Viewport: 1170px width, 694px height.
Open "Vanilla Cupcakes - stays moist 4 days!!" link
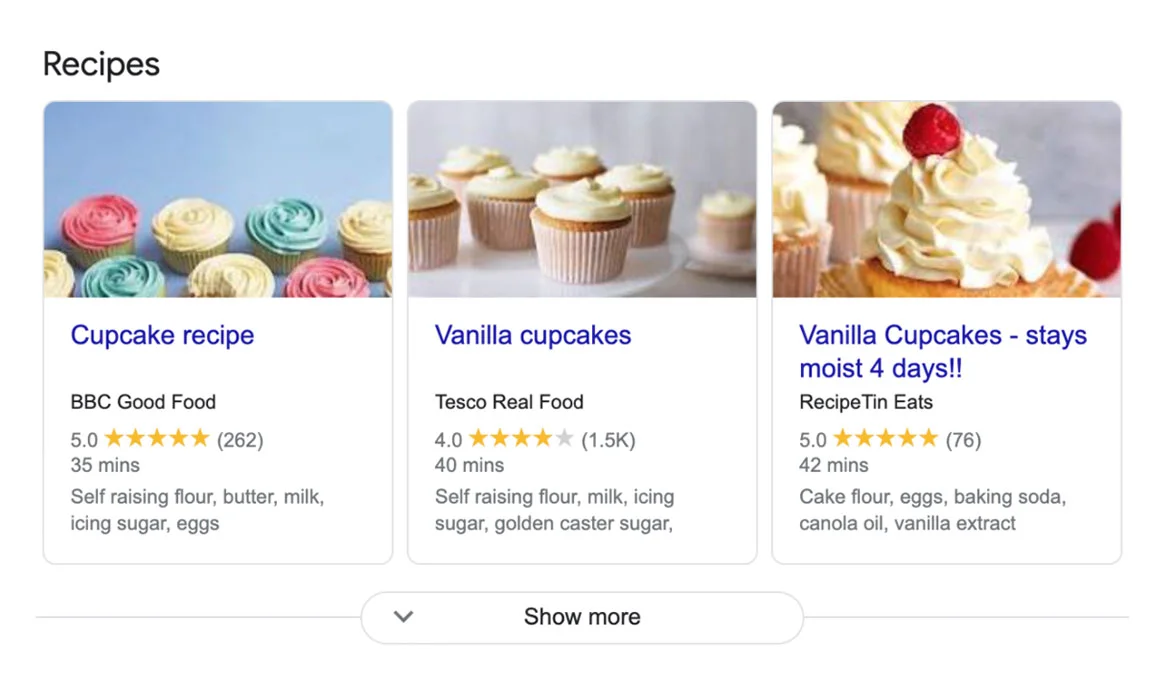click(x=942, y=351)
